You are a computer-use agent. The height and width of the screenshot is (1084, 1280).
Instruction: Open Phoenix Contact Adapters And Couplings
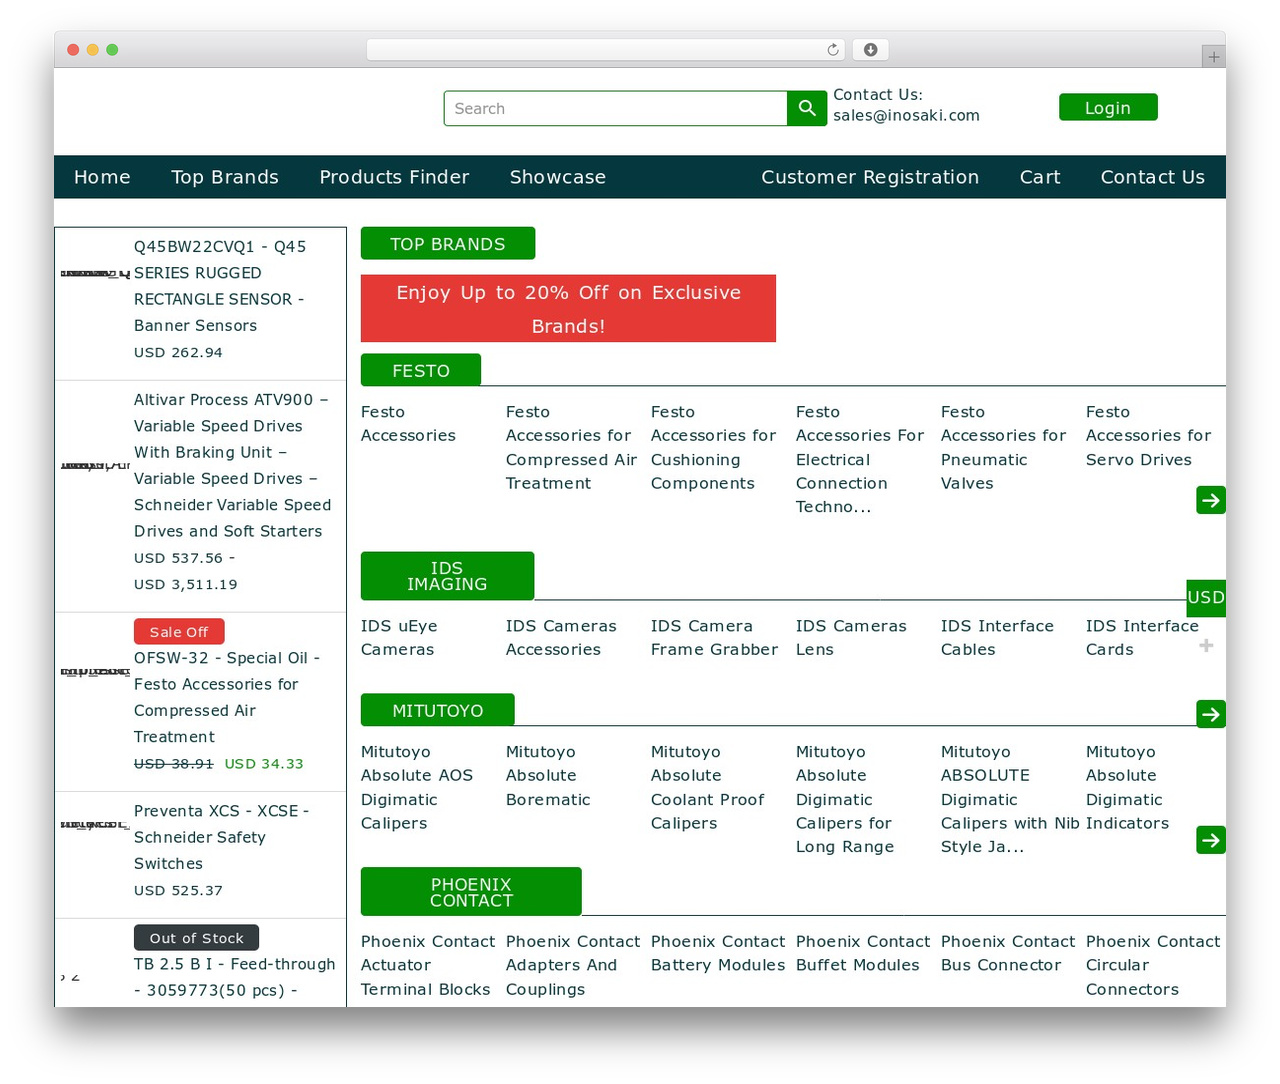pyautogui.click(x=573, y=965)
